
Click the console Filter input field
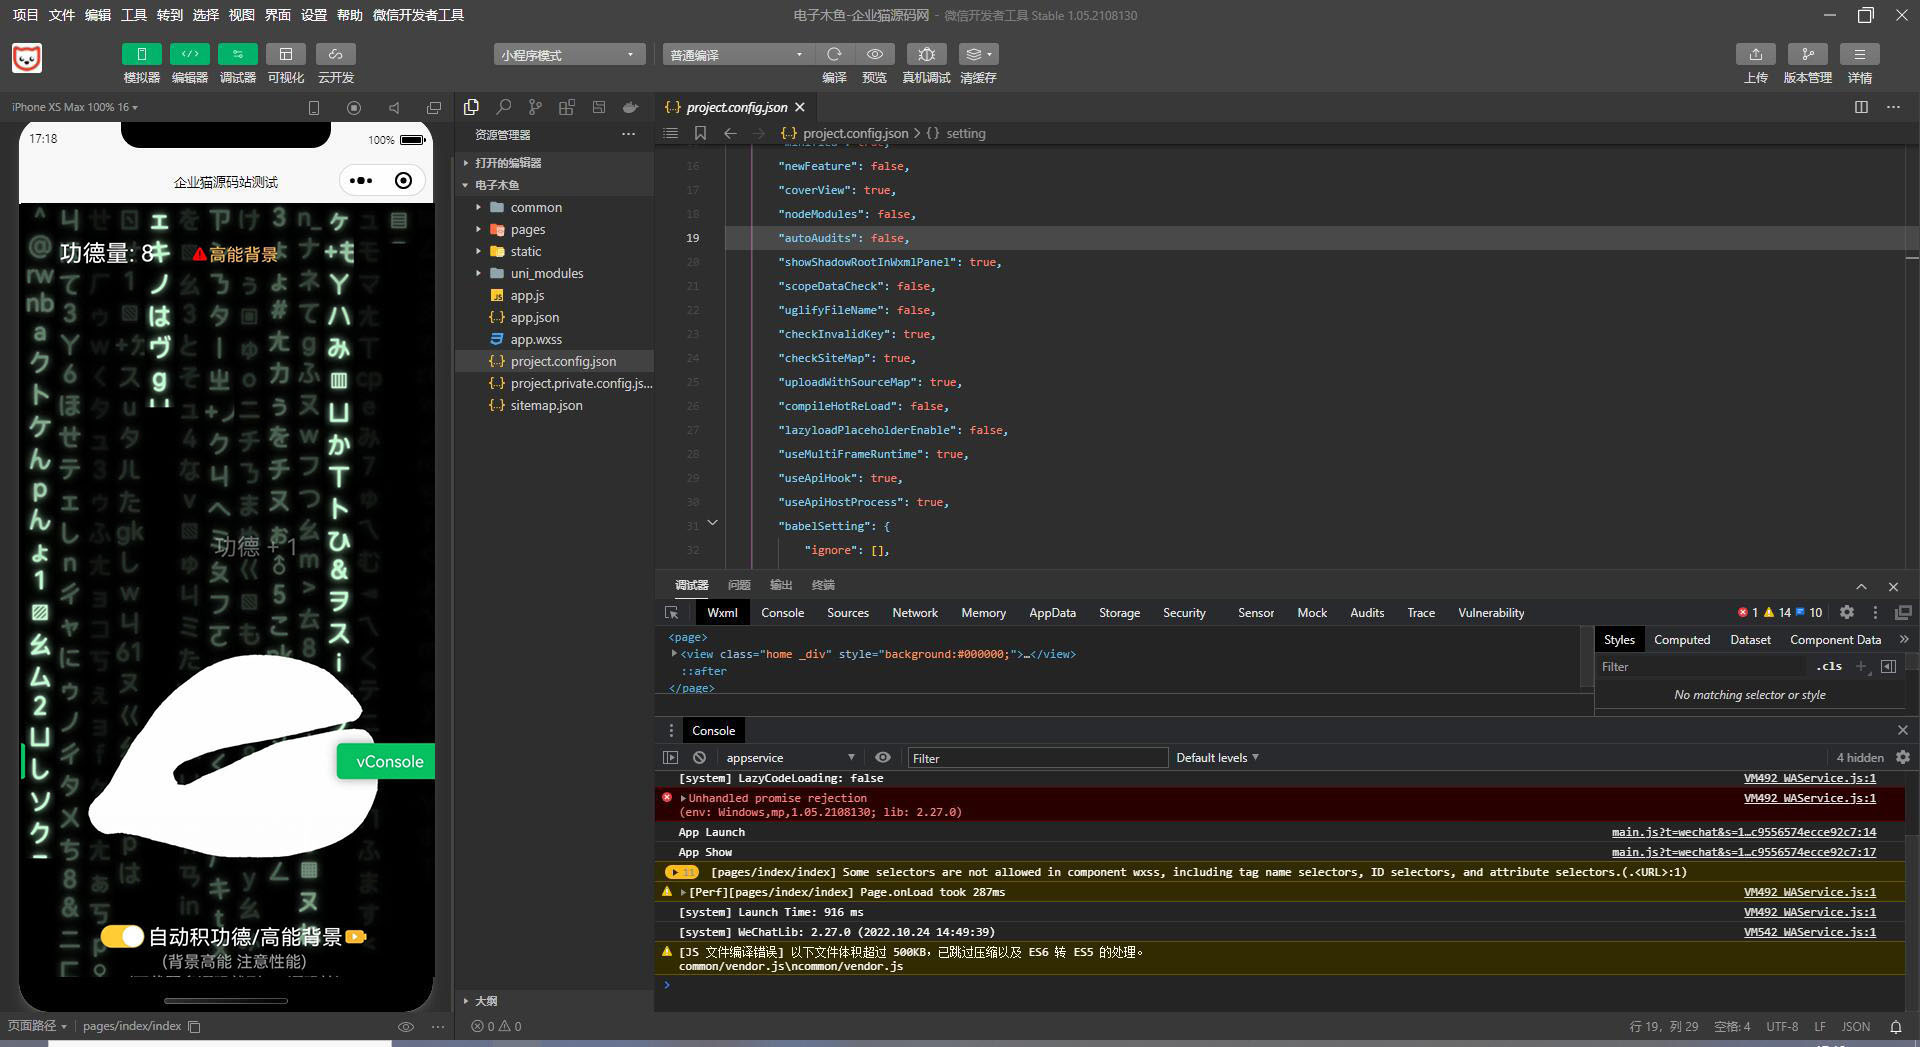click(1036, 758)
